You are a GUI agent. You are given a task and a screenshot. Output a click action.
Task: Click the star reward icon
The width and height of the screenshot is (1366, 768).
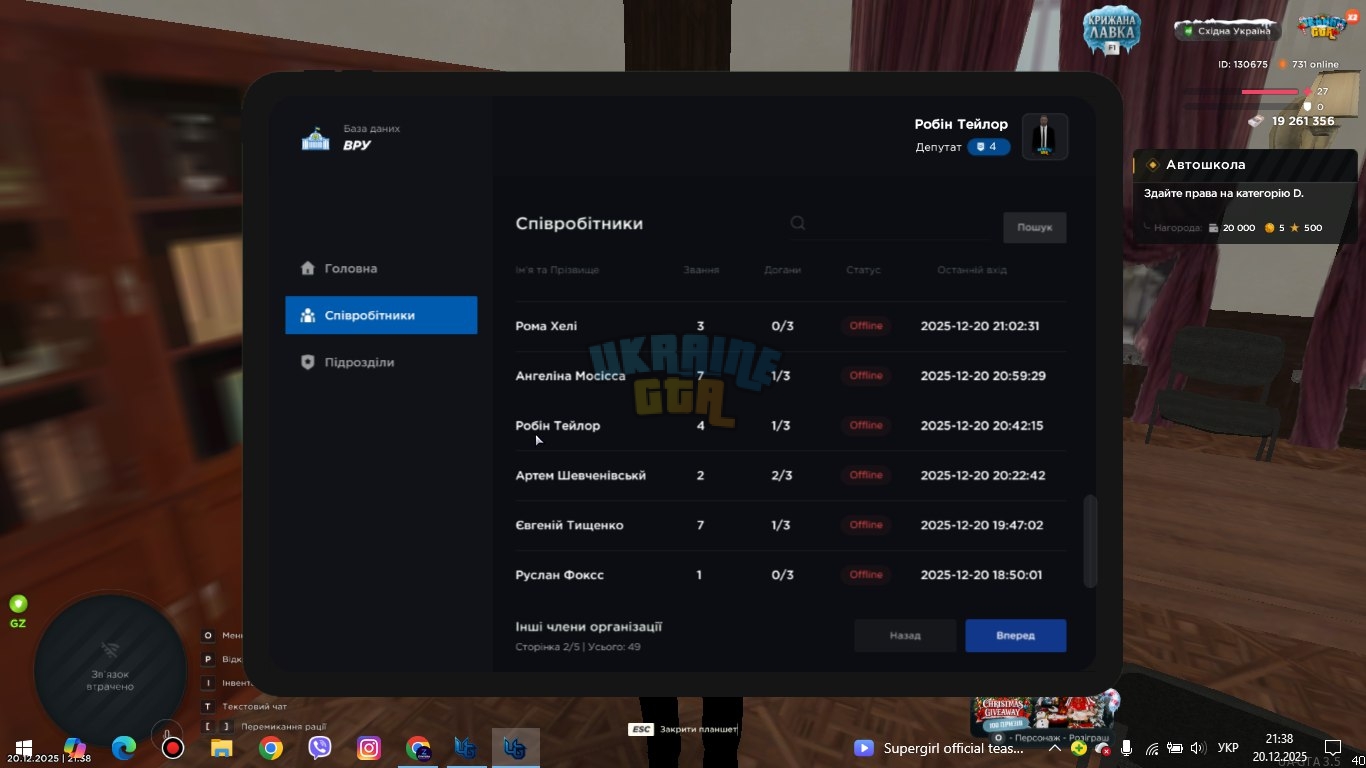(1294, 228)
